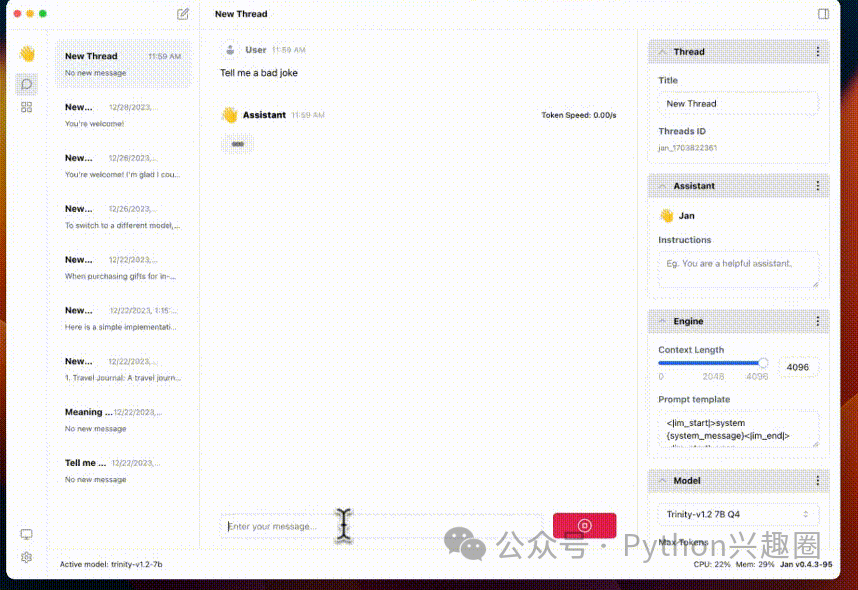Screen dimensions: 858x590
Task: Open the thread 'You're welcome!' from 12/28/2023
Action: 123,114
